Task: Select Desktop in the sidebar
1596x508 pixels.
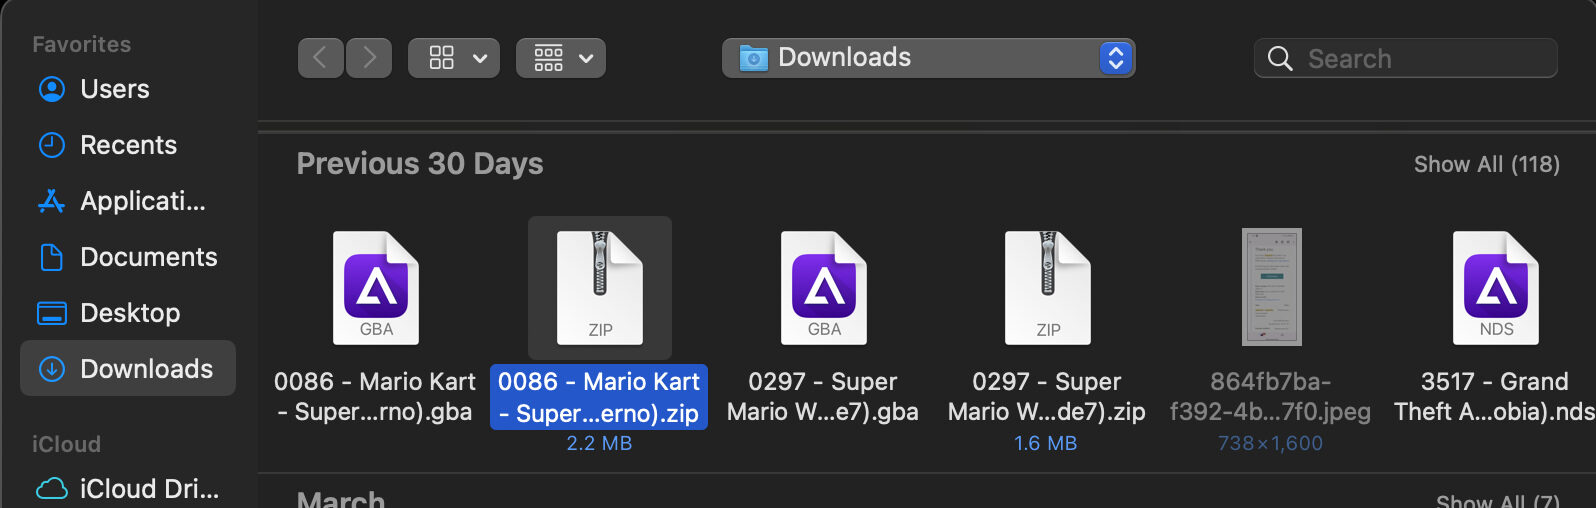Action: [x=130, y=313]
